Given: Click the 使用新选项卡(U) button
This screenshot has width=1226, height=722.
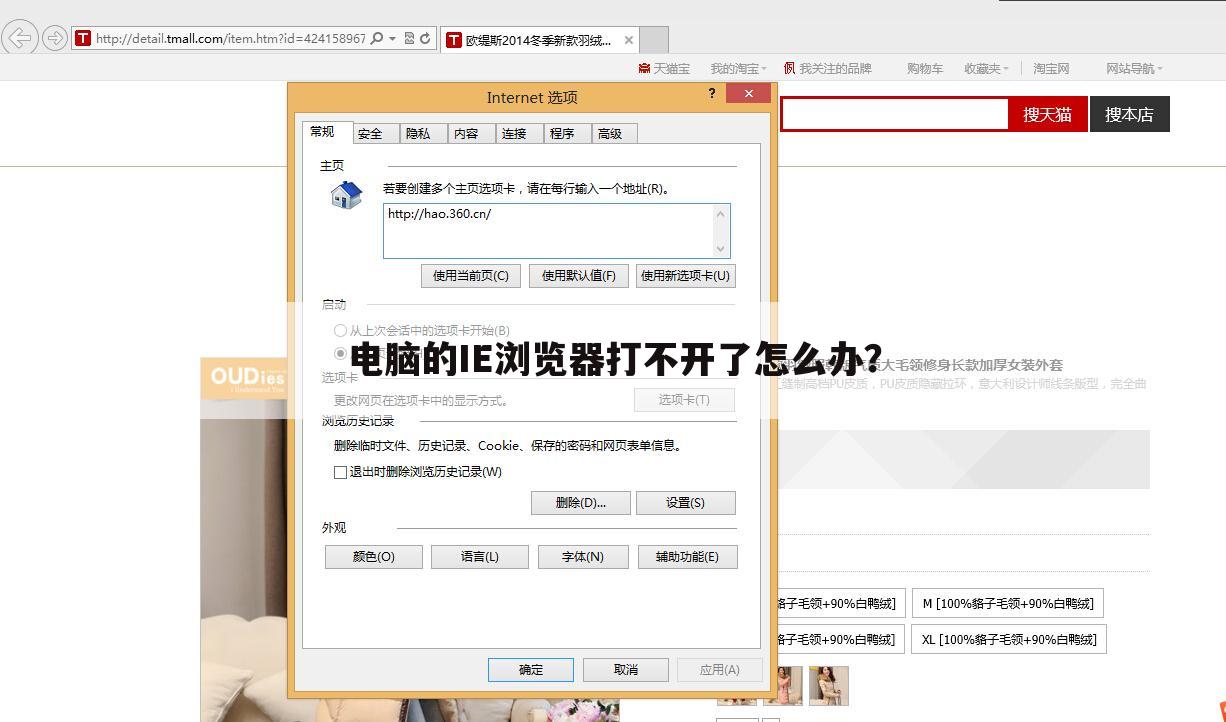Looking at the screenshot, I should pyautogui.click(x=686, y=276).
